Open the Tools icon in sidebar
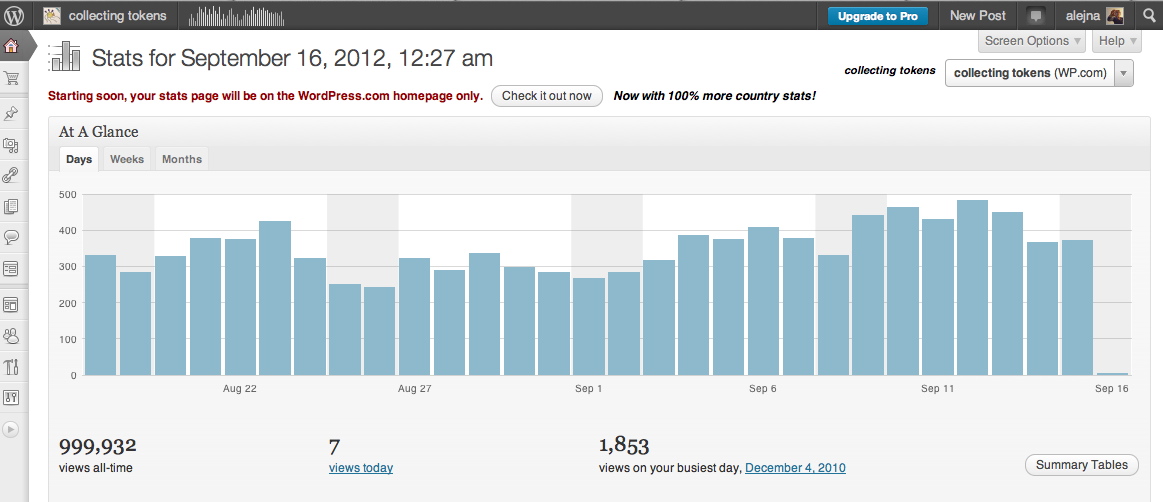 tap(12, 367)
